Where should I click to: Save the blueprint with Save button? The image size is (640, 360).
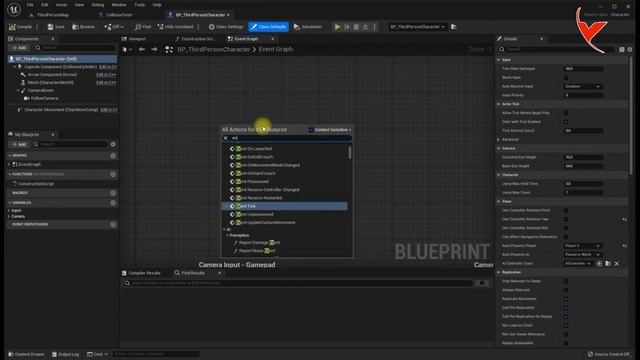pos(56,27)
